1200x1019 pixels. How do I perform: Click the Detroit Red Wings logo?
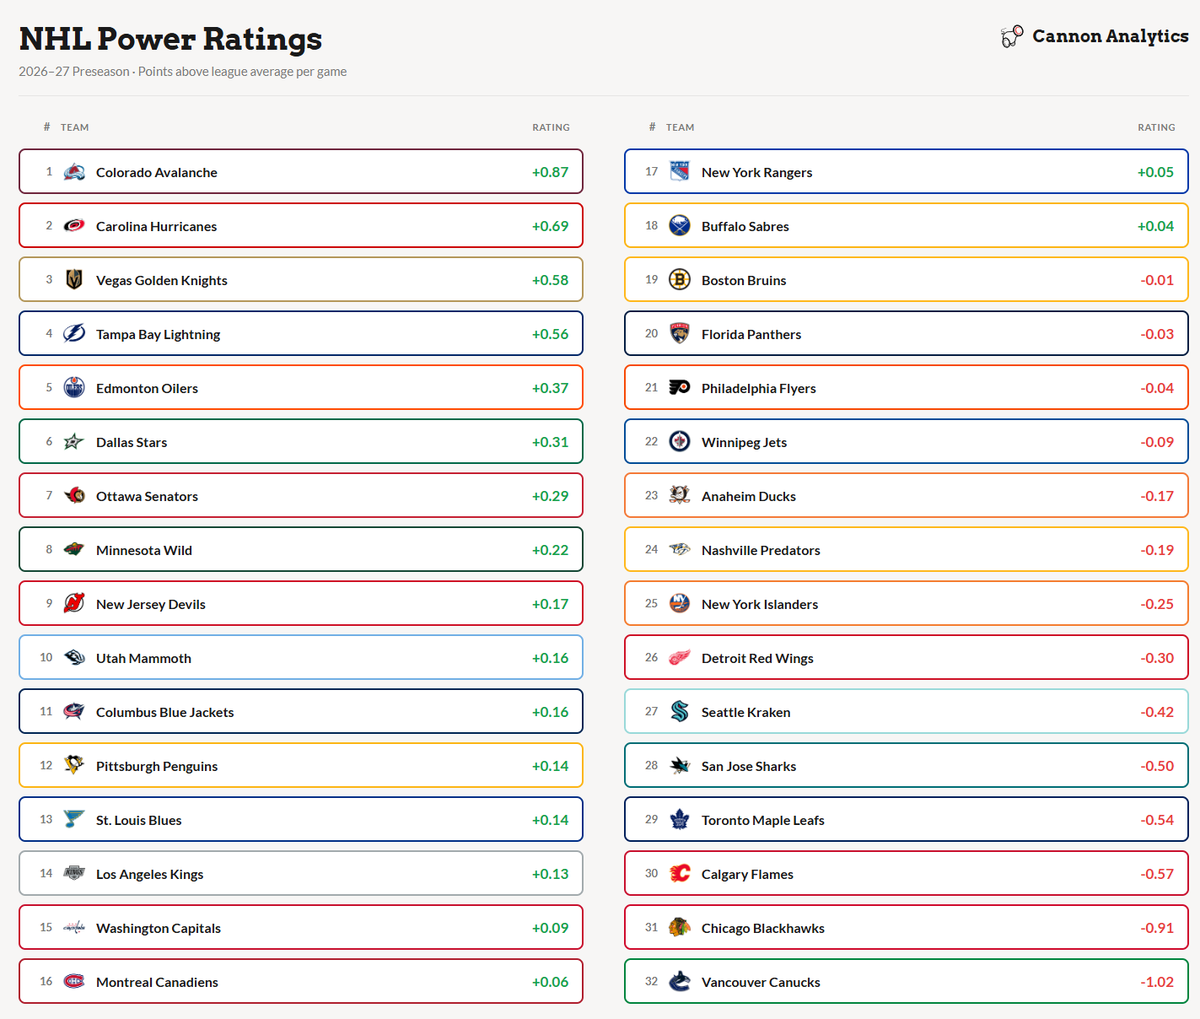click(680, 658)
